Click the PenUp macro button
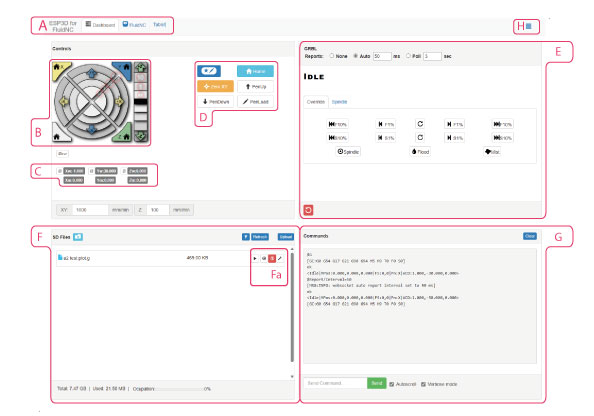 tap(255, 86)
